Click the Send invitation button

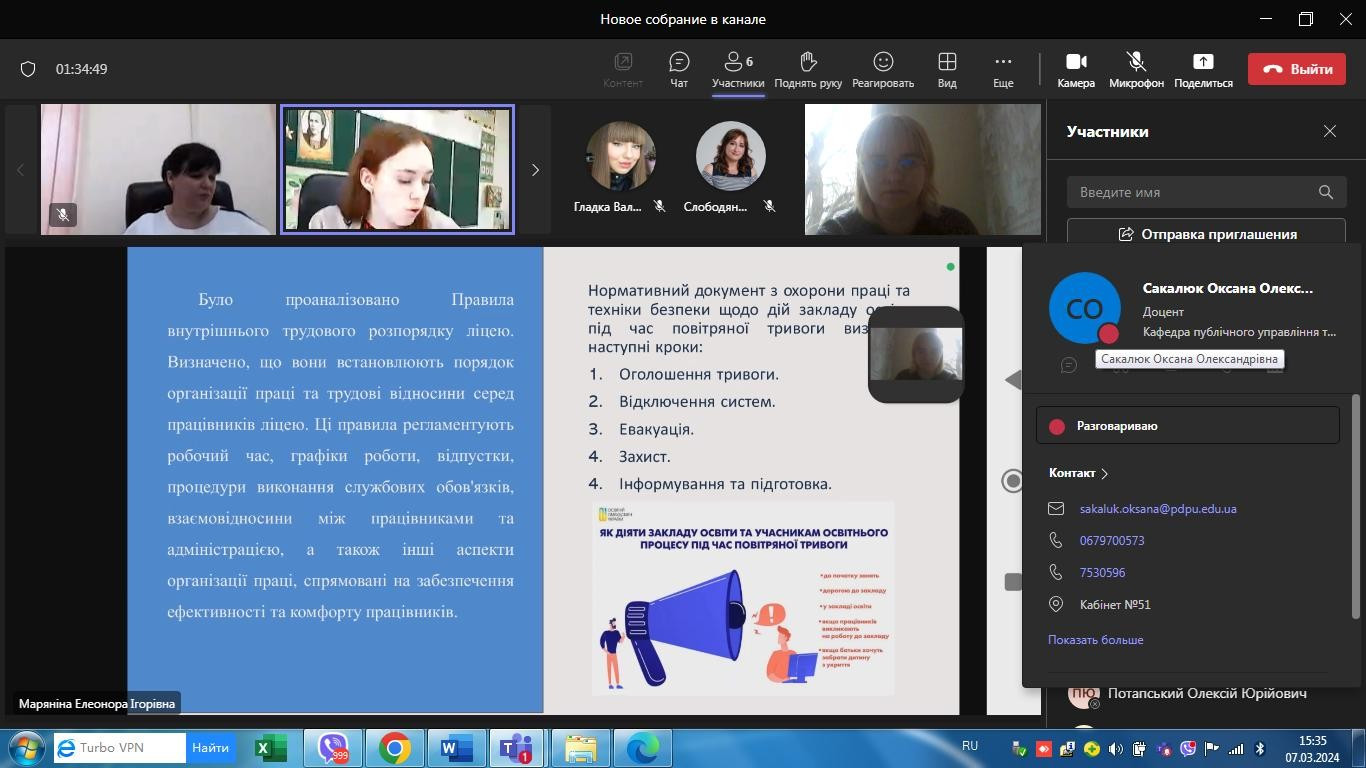point(1205,234)
